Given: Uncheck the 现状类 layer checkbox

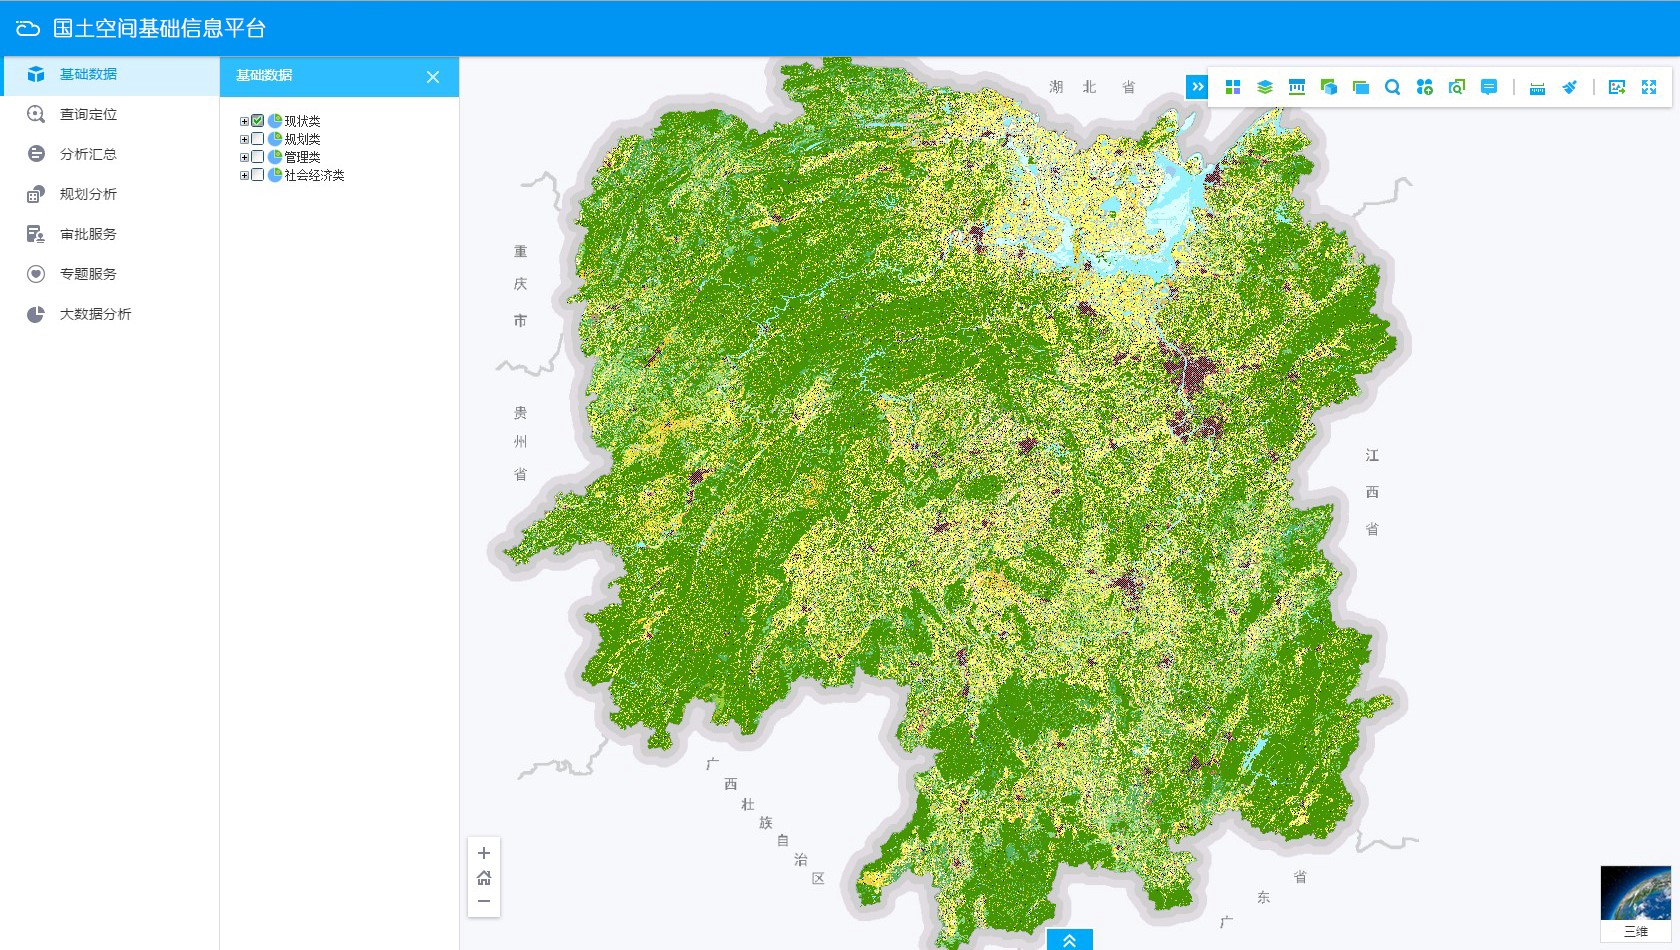Looking at the screenshot, I should [258, 121].
